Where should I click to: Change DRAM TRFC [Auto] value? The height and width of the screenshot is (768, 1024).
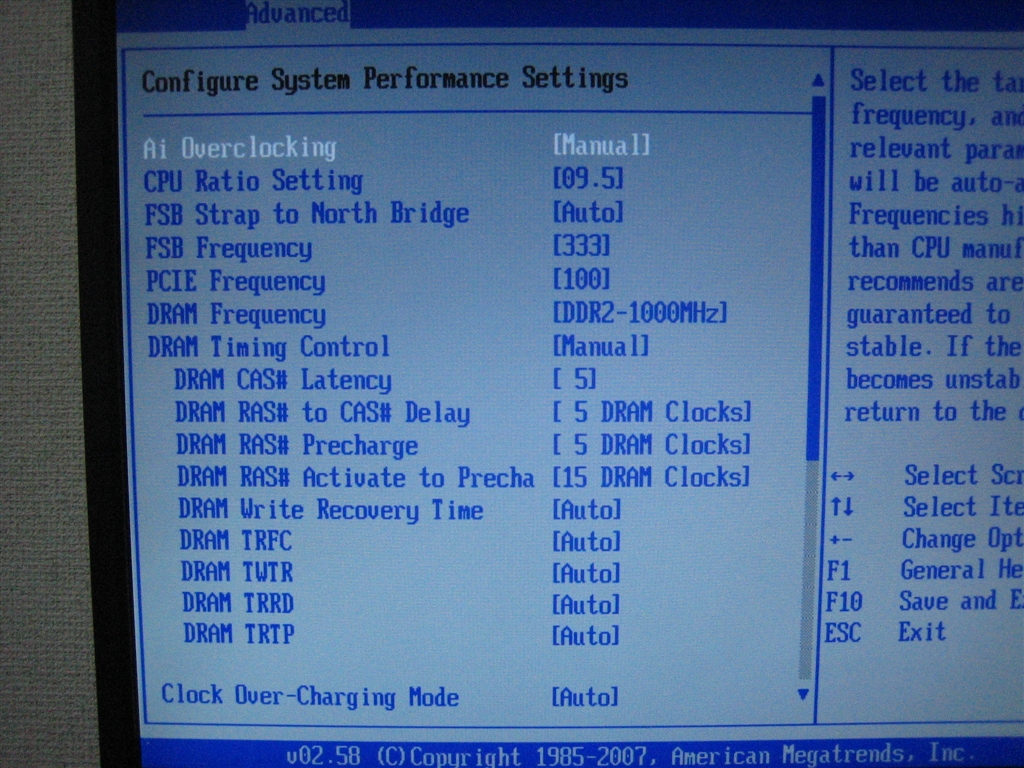(586, 541)
